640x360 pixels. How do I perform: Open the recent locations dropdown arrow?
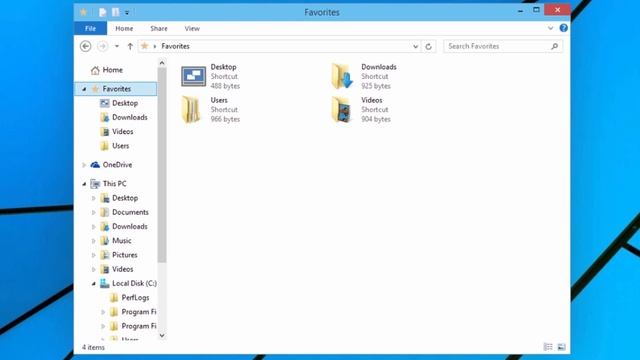(x=117, y=46)
